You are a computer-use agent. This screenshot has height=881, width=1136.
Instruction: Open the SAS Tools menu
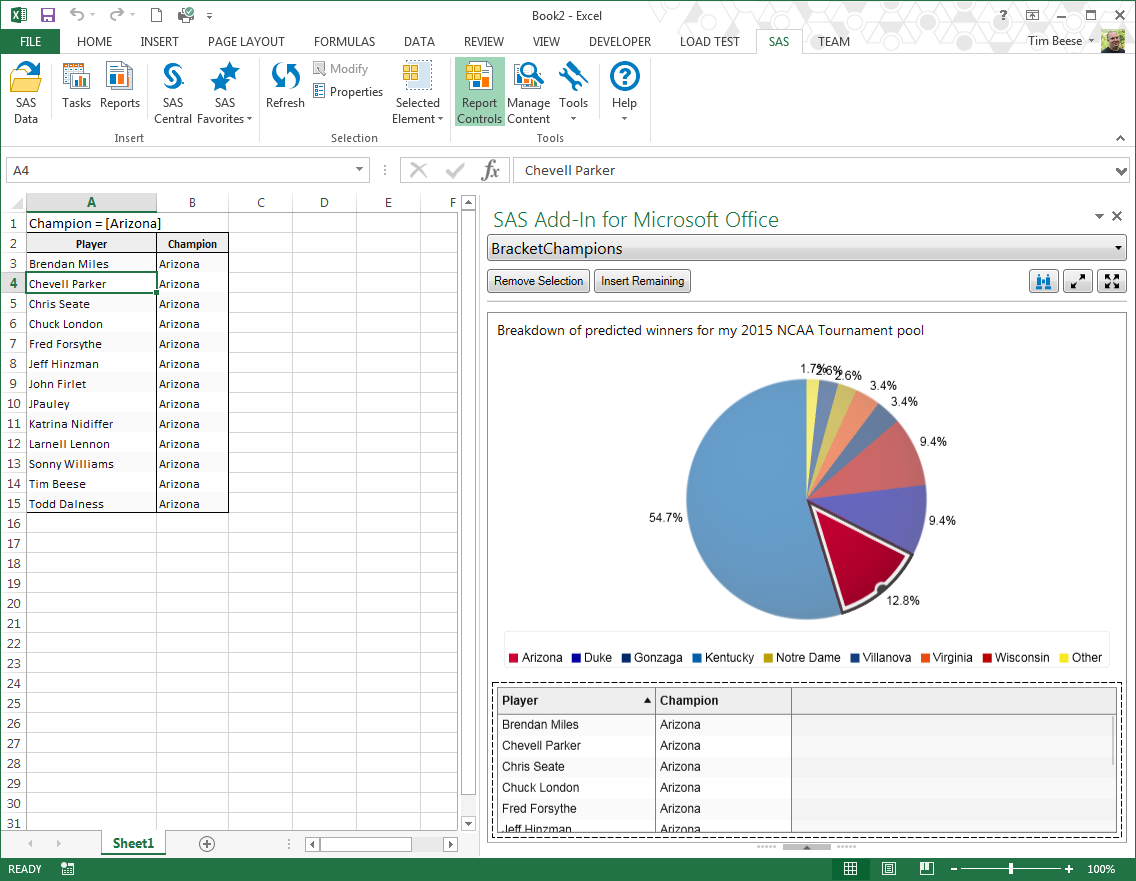coord(573,93)
